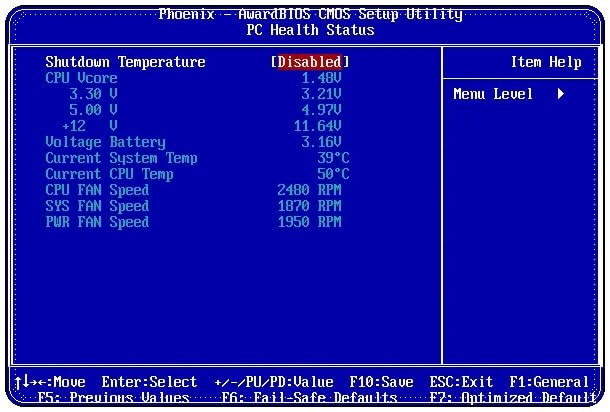This screenshot has width=610, height=412.
Task: Click the Current System Temp label
Action: (121, 158)
